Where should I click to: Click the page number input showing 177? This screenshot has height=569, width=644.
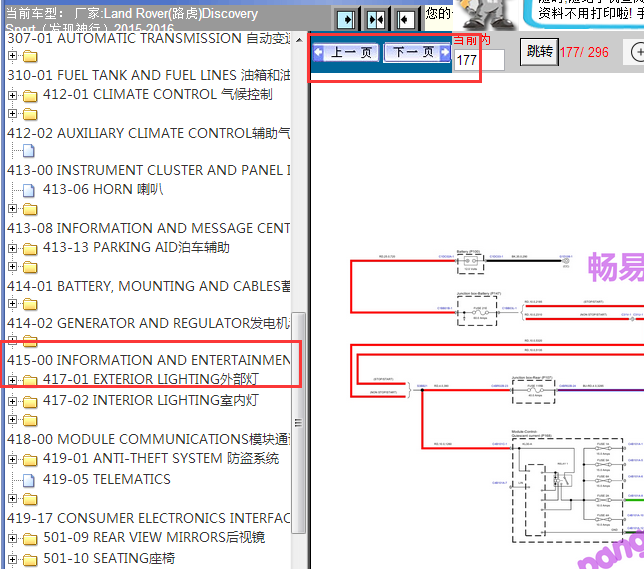(479, 60)
